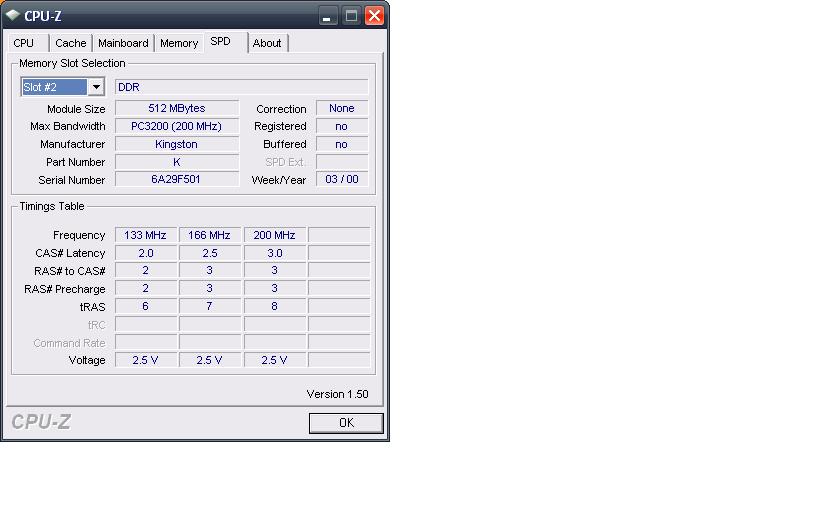Click the Timings Table group label
Viewport: 840px width, 525px height.
tap(52, 206)
